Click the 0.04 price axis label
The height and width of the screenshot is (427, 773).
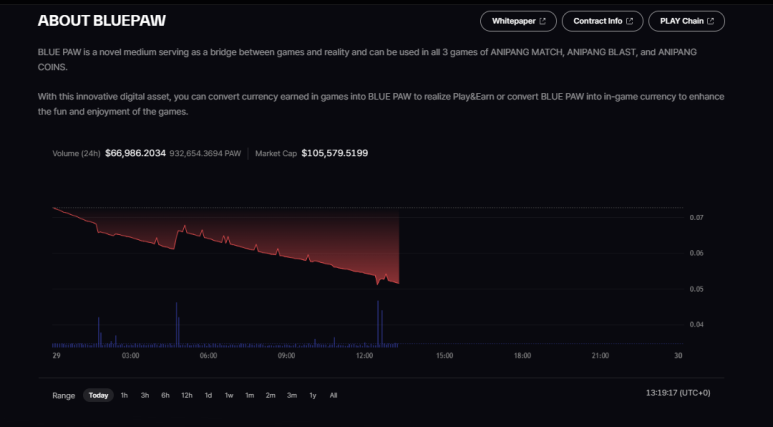coord(696,324)
